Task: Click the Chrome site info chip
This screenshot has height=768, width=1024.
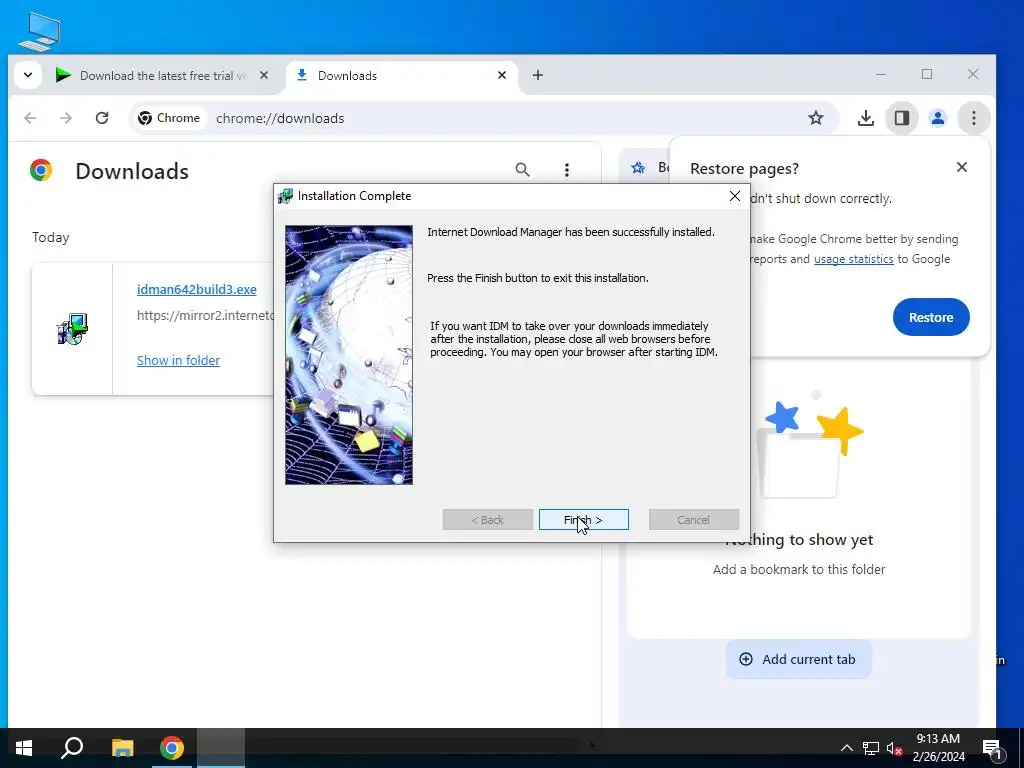Action: [169, 118]
